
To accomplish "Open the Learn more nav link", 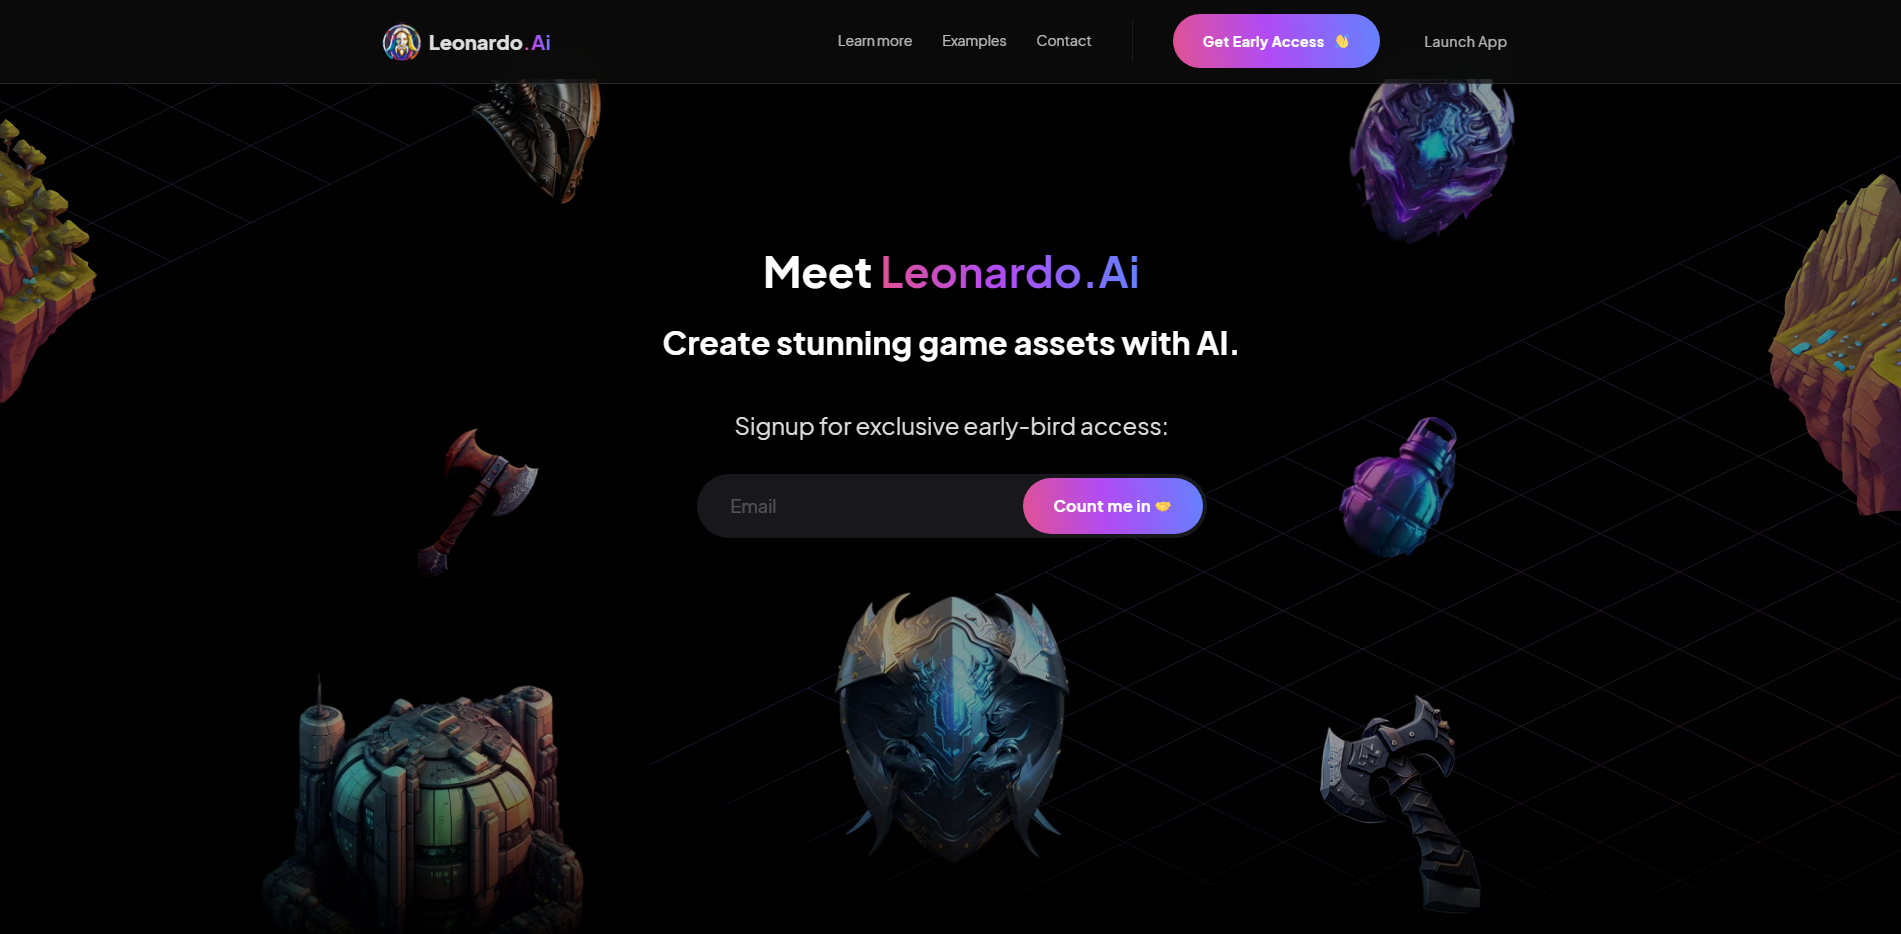I will 874,41.
